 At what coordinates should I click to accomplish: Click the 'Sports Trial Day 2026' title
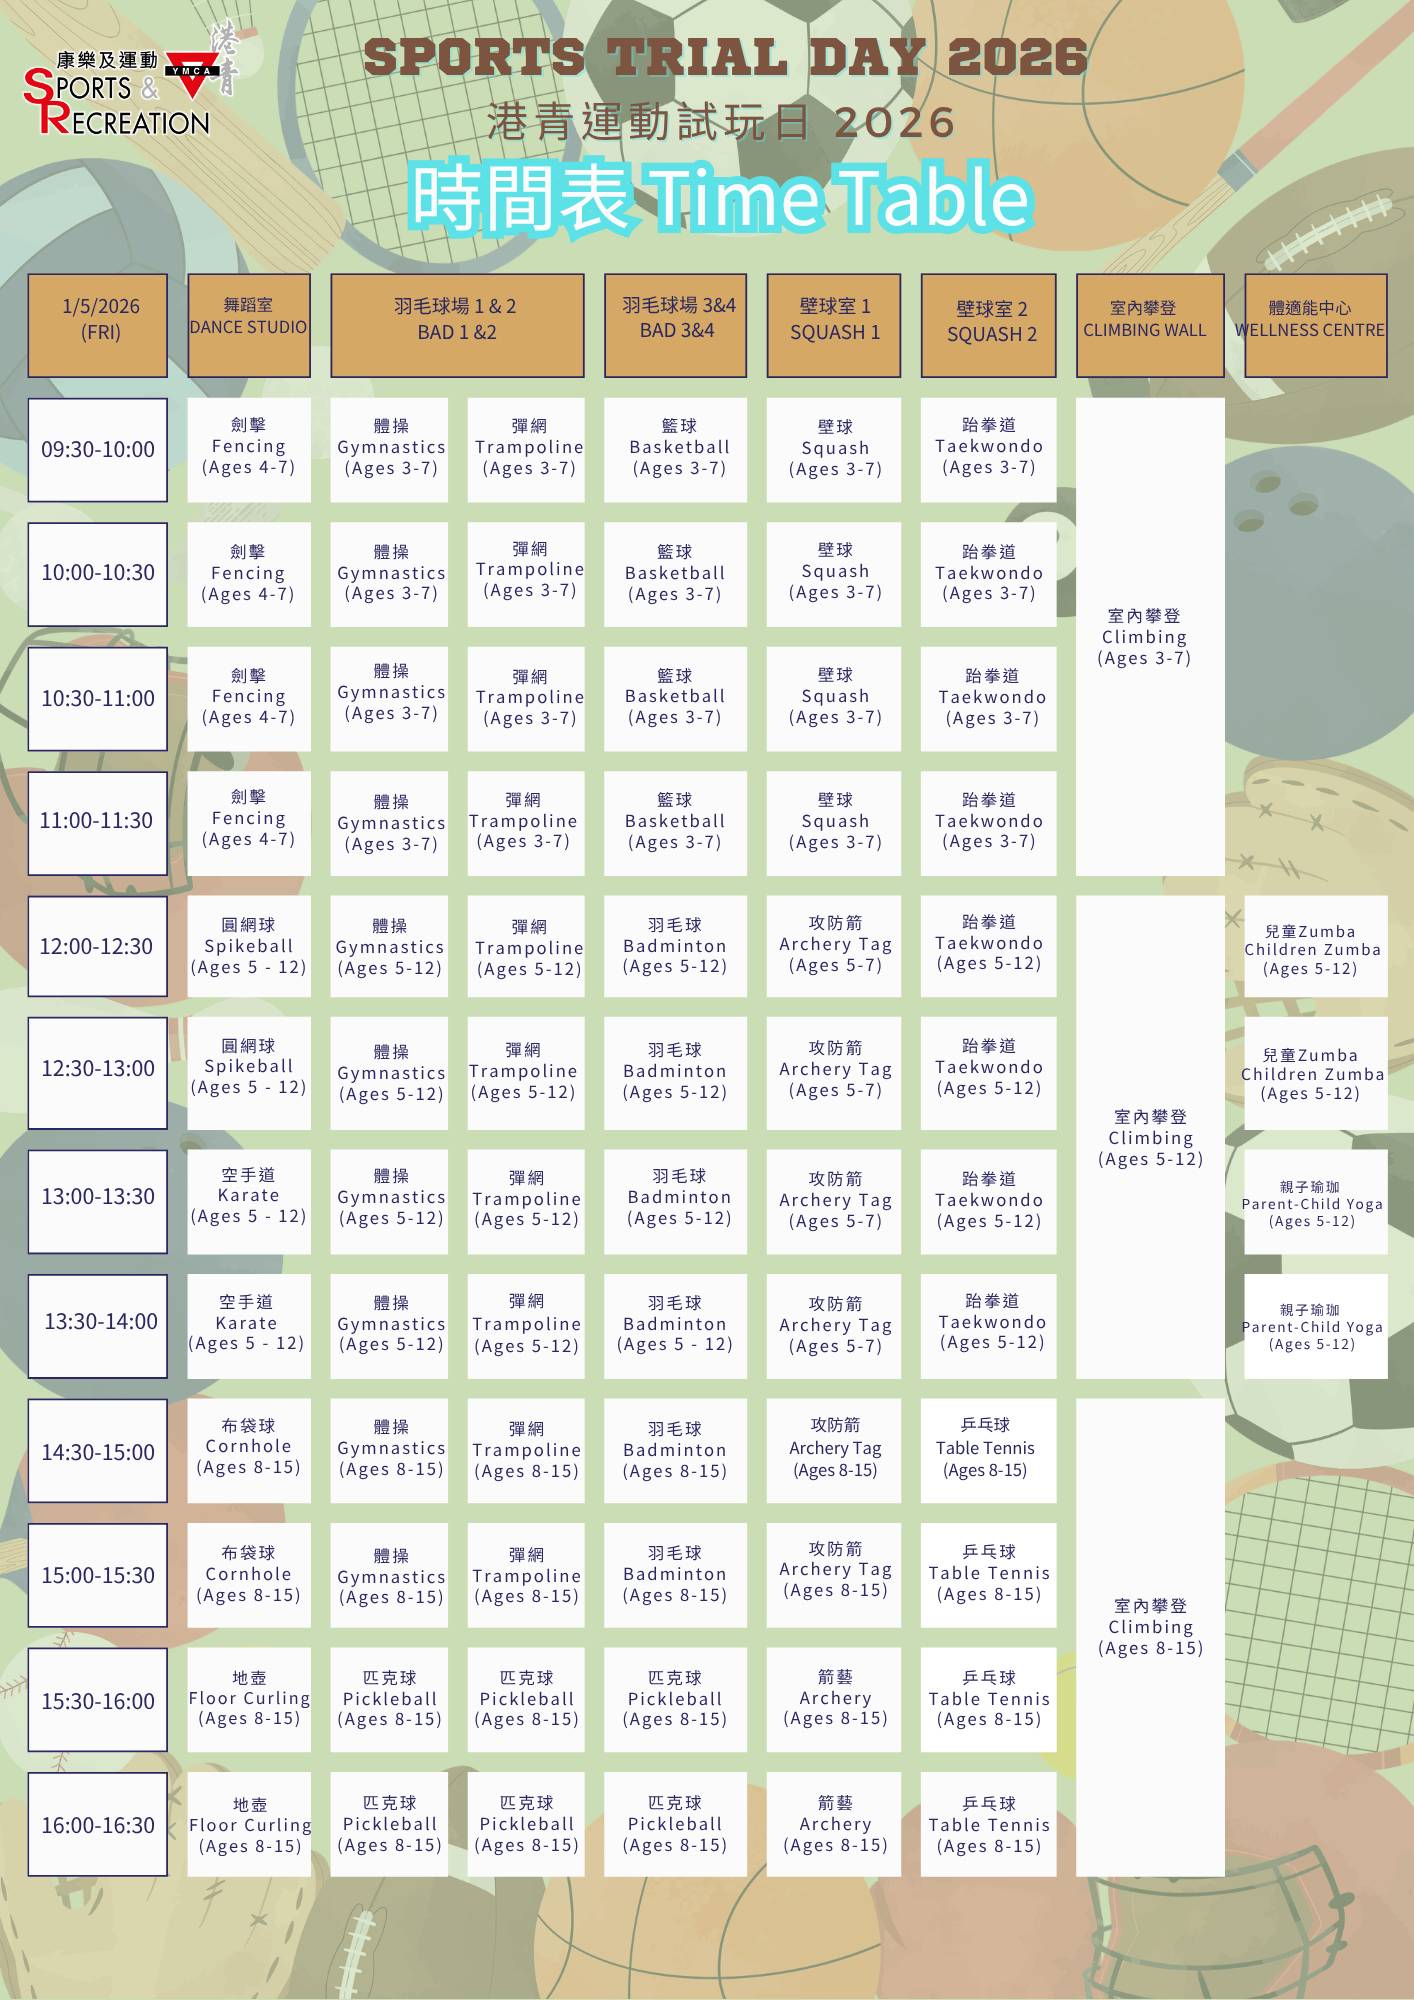click(x=725, y=57)
